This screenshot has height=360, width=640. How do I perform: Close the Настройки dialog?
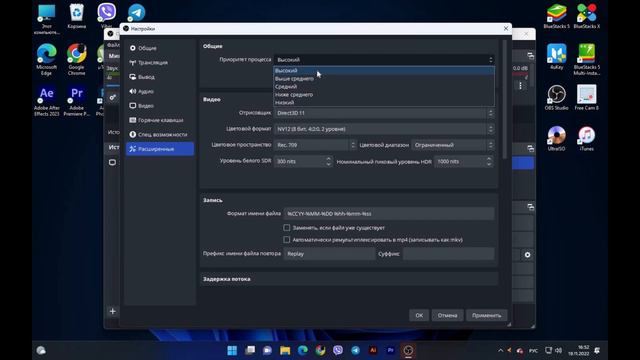[x=506, y=29]
